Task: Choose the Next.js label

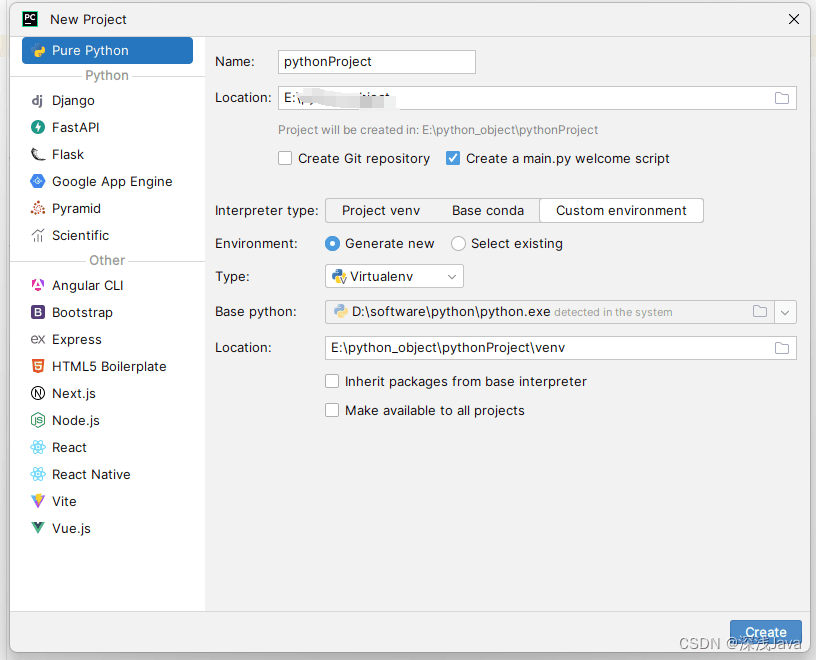Action: tap(74, 394)
